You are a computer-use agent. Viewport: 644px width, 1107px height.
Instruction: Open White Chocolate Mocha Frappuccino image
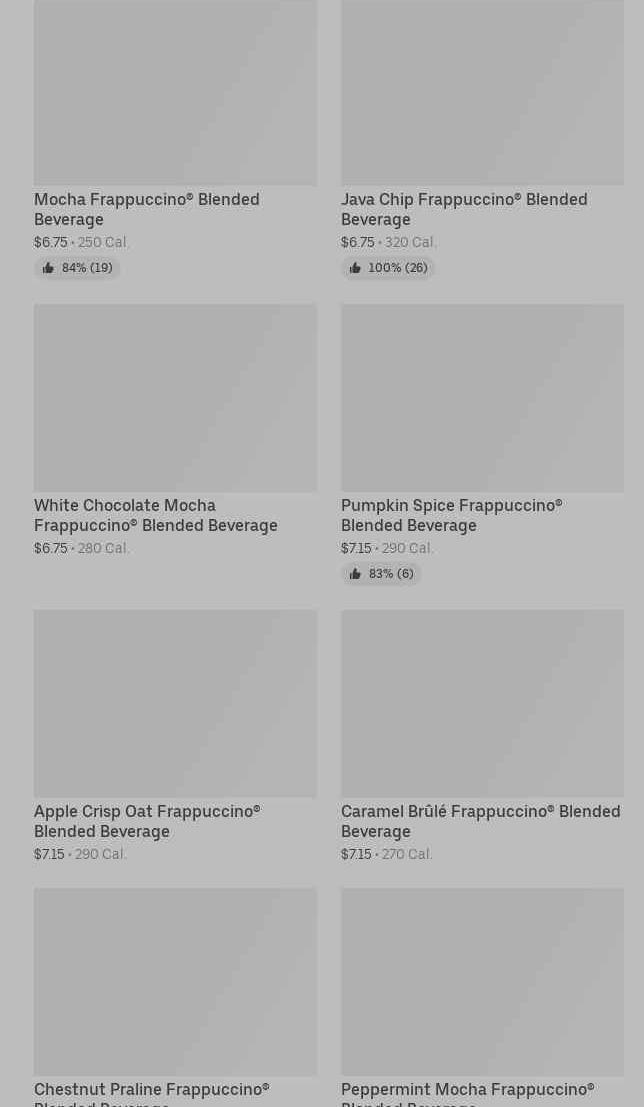pos(175,397)
